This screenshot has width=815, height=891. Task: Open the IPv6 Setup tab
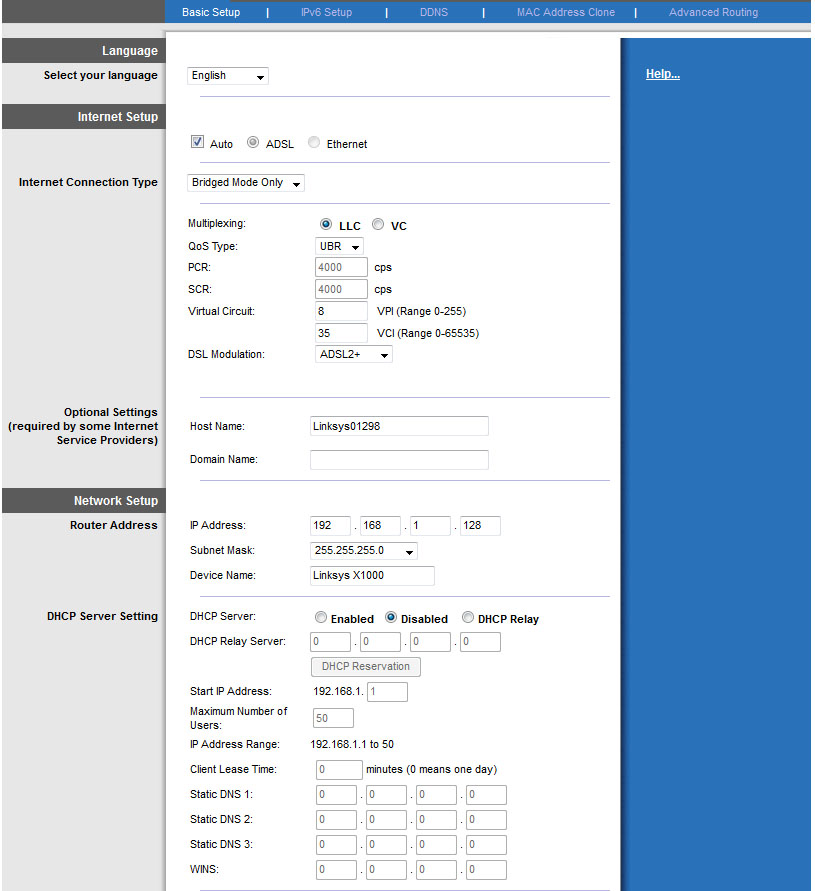pyautogui.click(x=326, y=12)
